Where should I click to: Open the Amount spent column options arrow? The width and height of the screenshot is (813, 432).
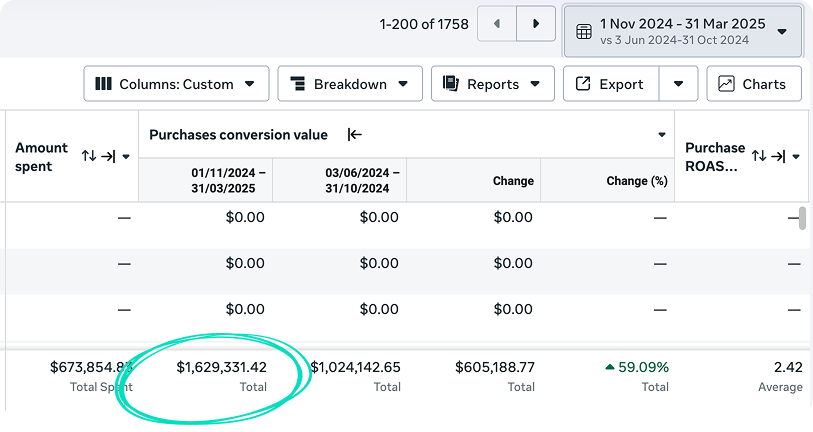[x=126, y=157]
